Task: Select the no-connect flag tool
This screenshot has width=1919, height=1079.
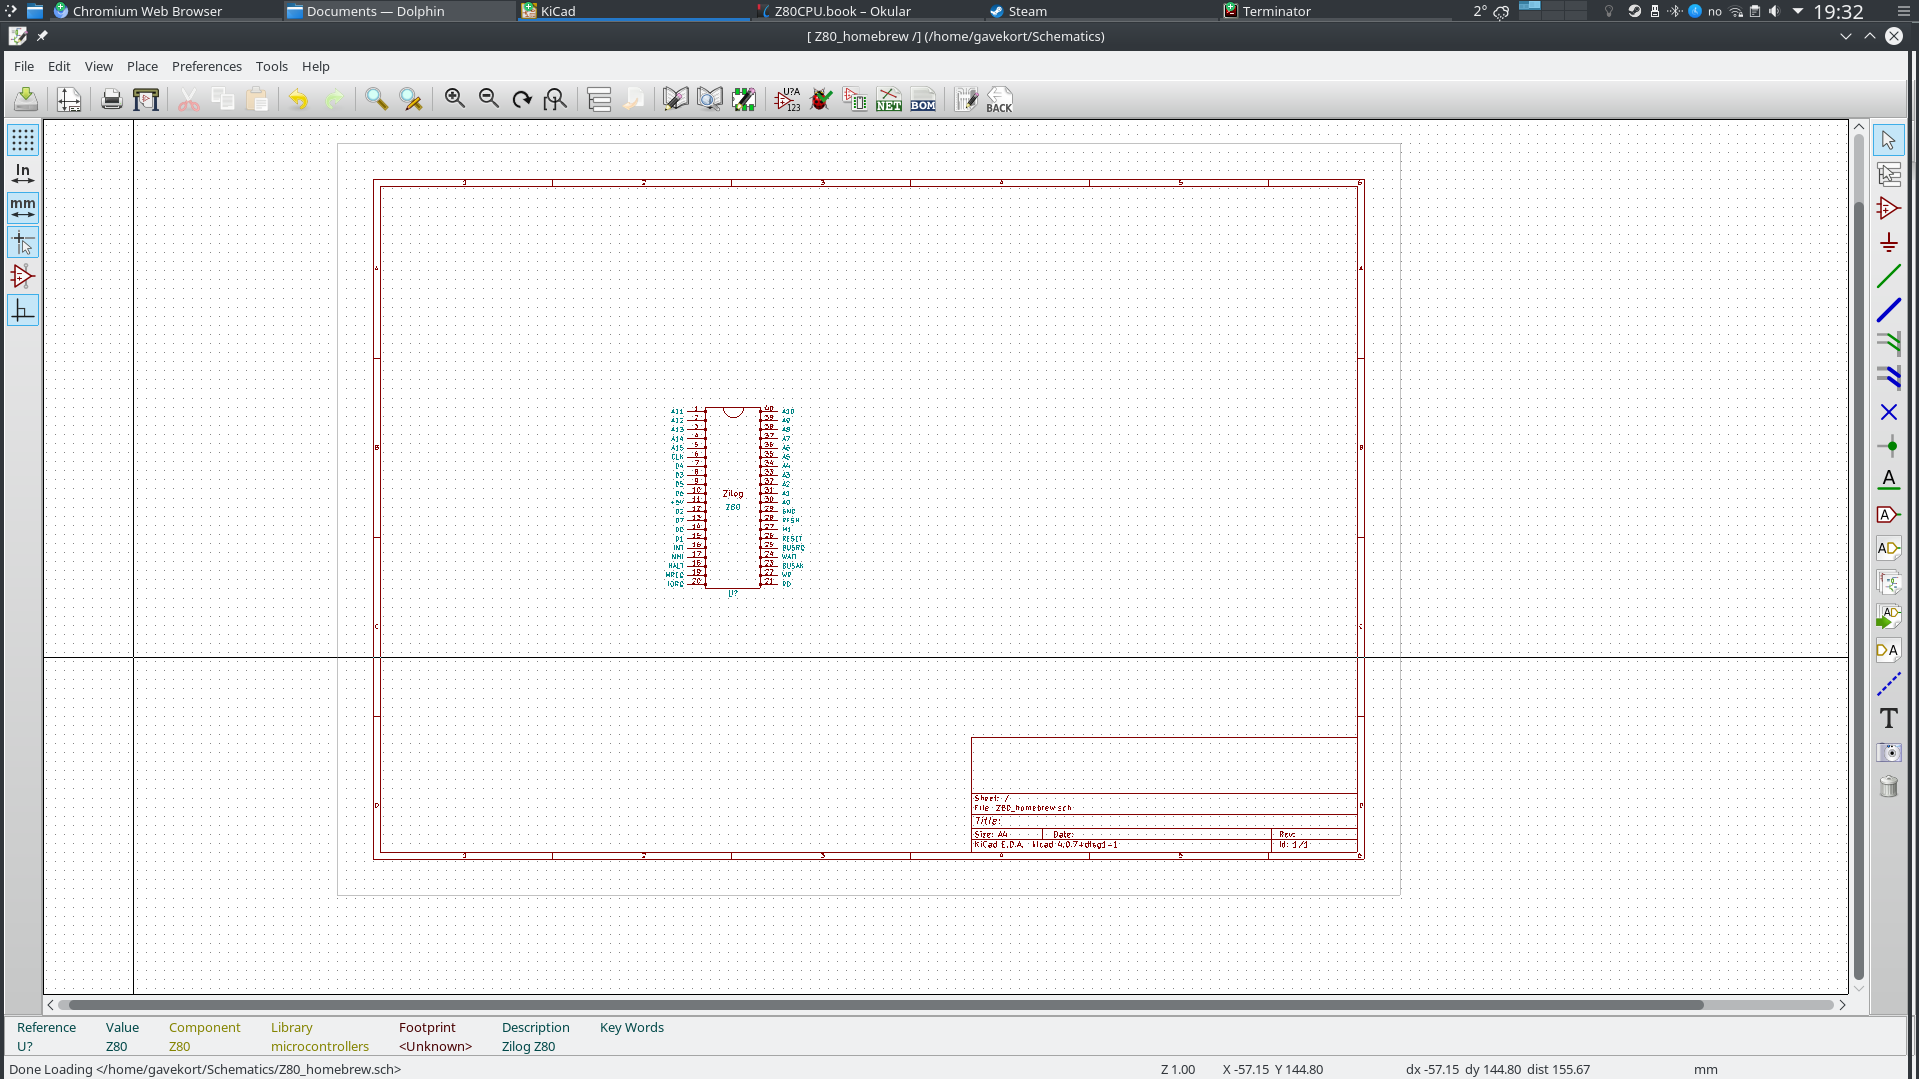Action: [x=1888, y=412]
